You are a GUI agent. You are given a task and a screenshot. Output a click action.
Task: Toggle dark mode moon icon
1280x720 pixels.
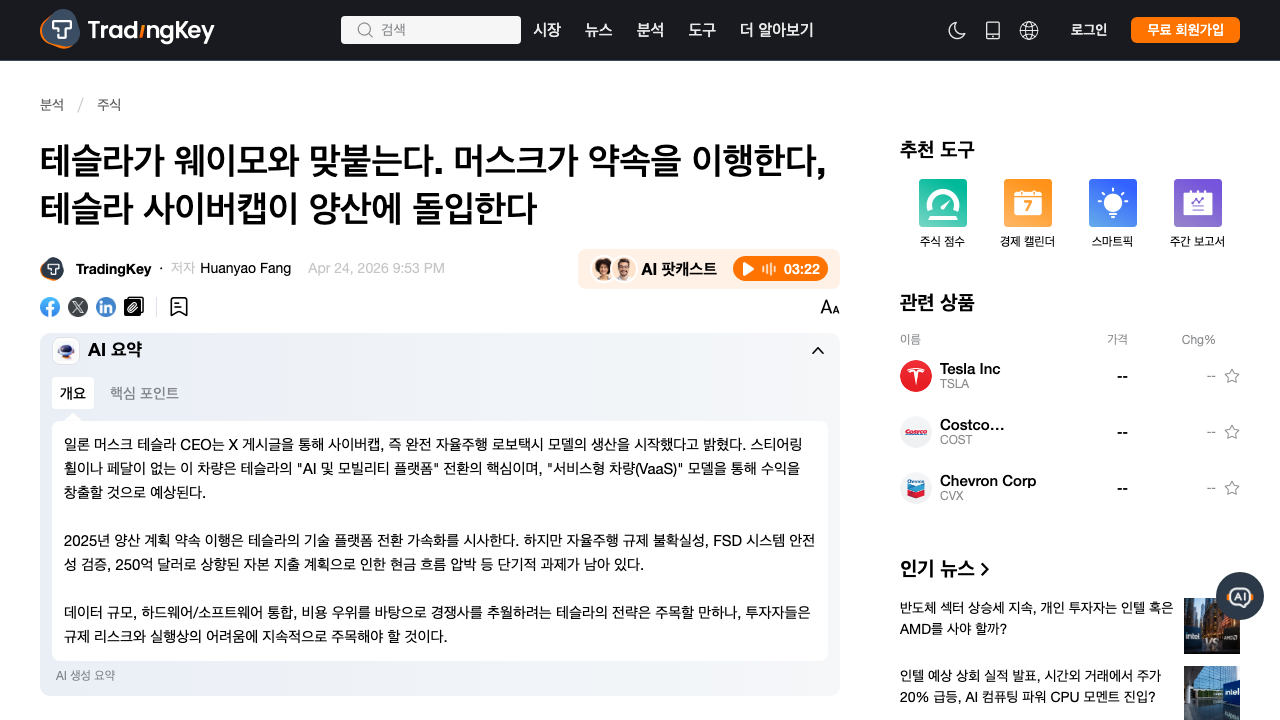click(957, 30)
